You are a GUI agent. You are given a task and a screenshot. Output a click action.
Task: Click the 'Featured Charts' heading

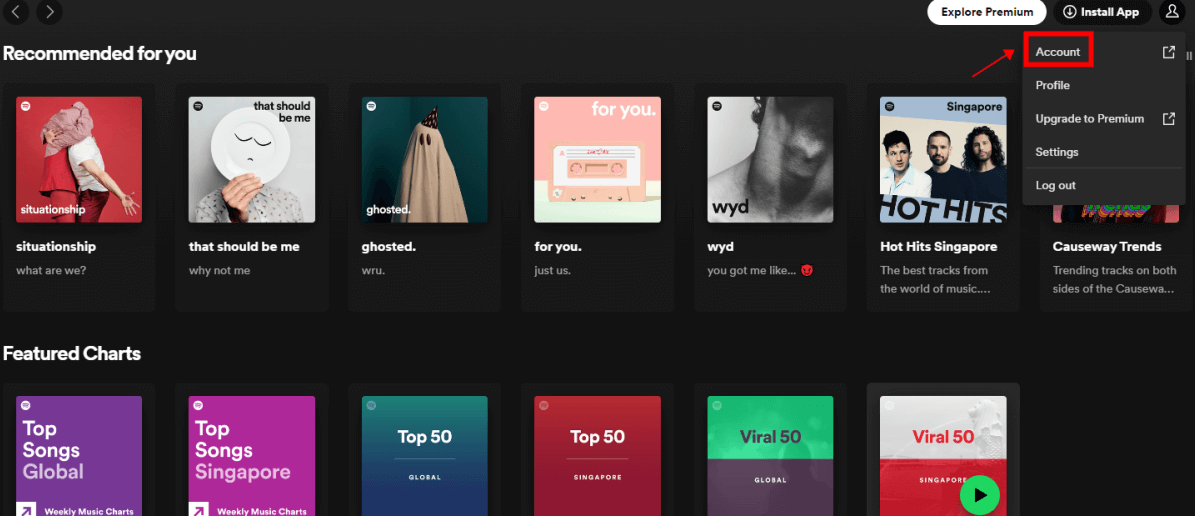coord(72,354)
